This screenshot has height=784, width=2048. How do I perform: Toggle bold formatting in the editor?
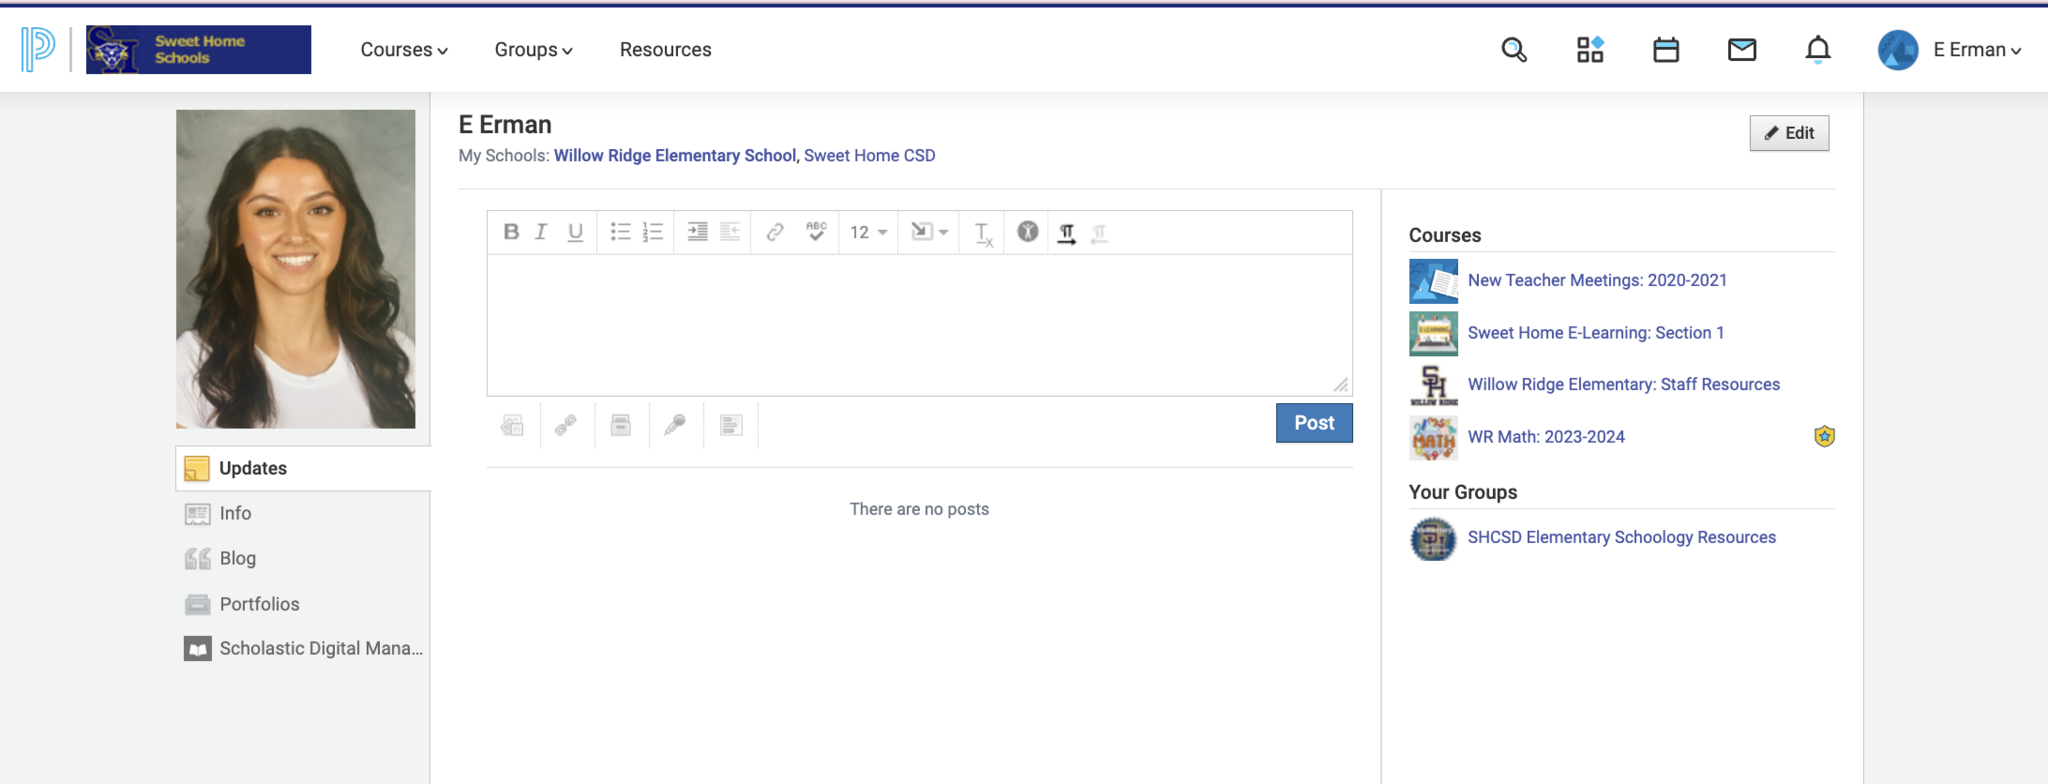[x=511, y=232]
